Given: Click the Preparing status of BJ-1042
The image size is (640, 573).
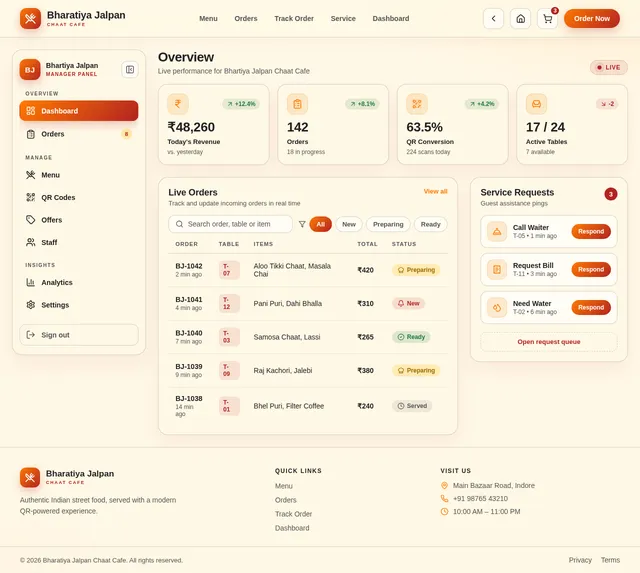Looking at the screenshot, I should (416, 270).
